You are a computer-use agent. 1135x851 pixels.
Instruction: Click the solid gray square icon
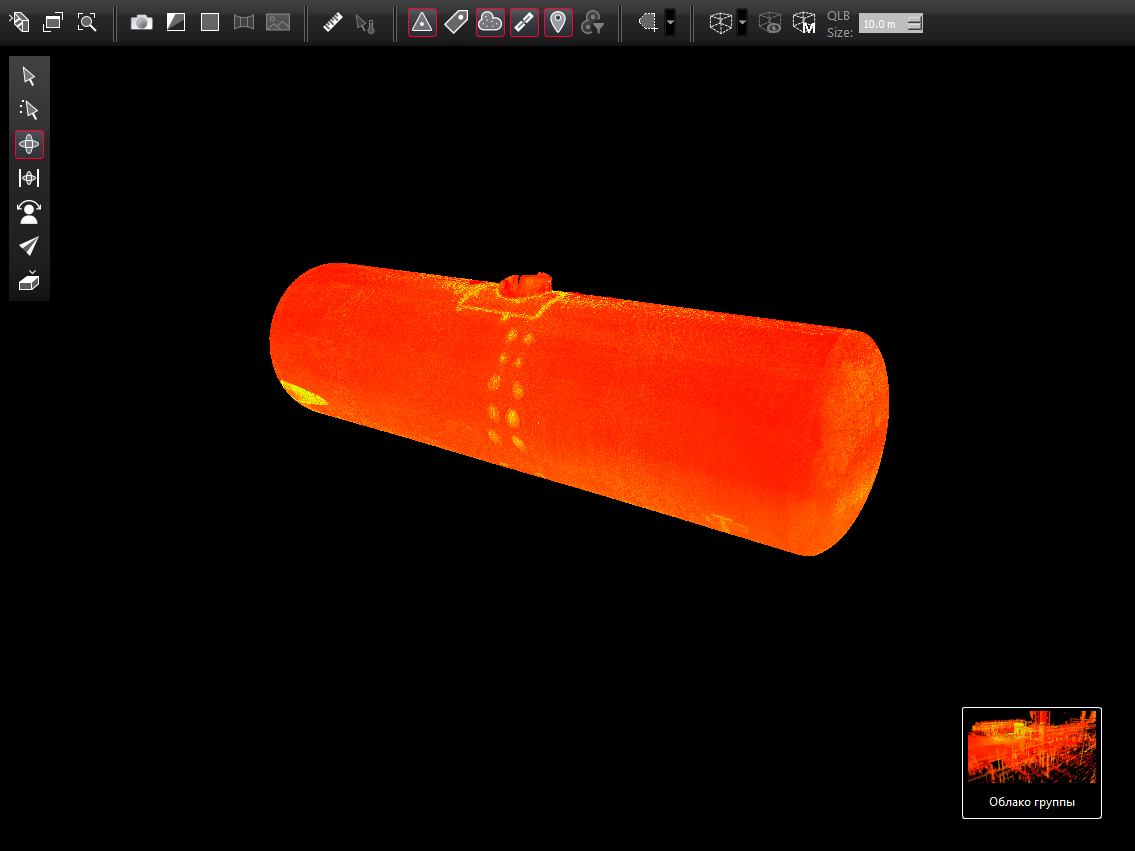coord(210,22)
